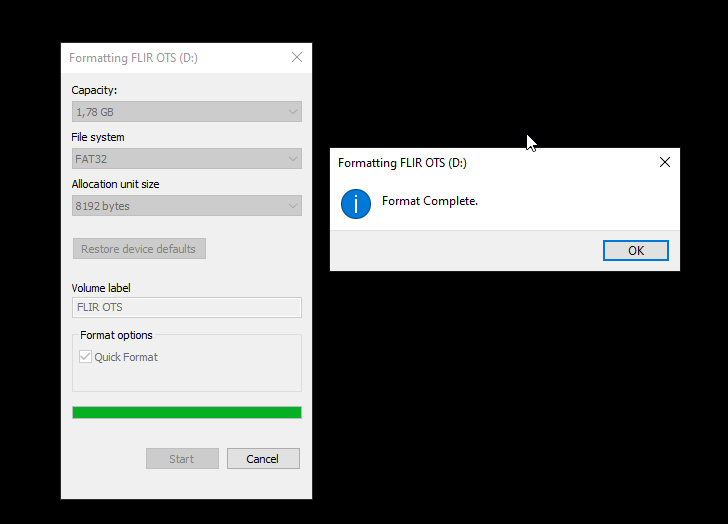Click the 'File system' label

point(98,137)
